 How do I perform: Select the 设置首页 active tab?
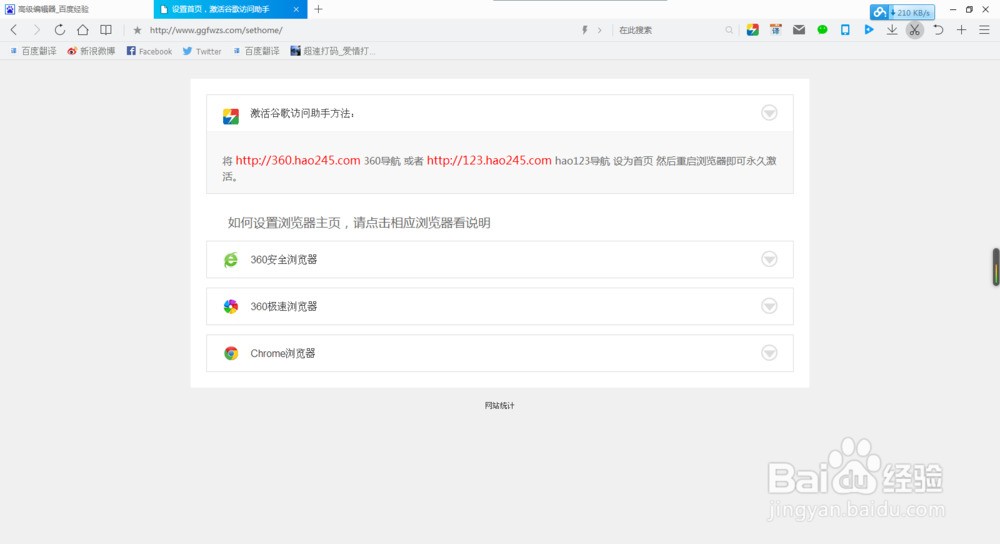[x=230, y=9]
